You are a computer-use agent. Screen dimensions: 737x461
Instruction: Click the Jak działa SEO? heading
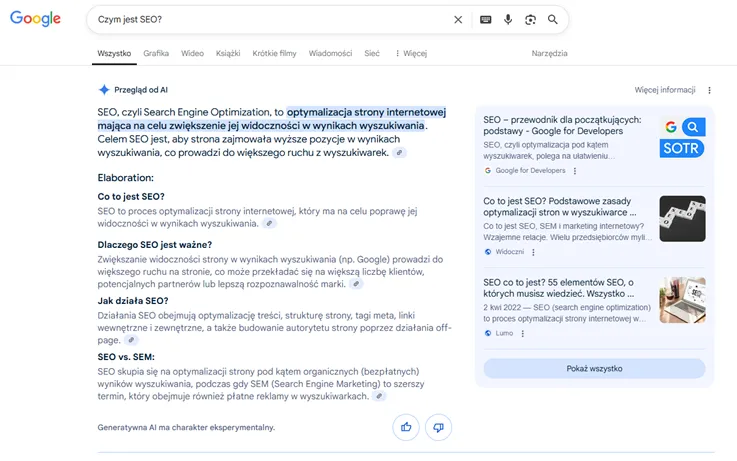133,301
